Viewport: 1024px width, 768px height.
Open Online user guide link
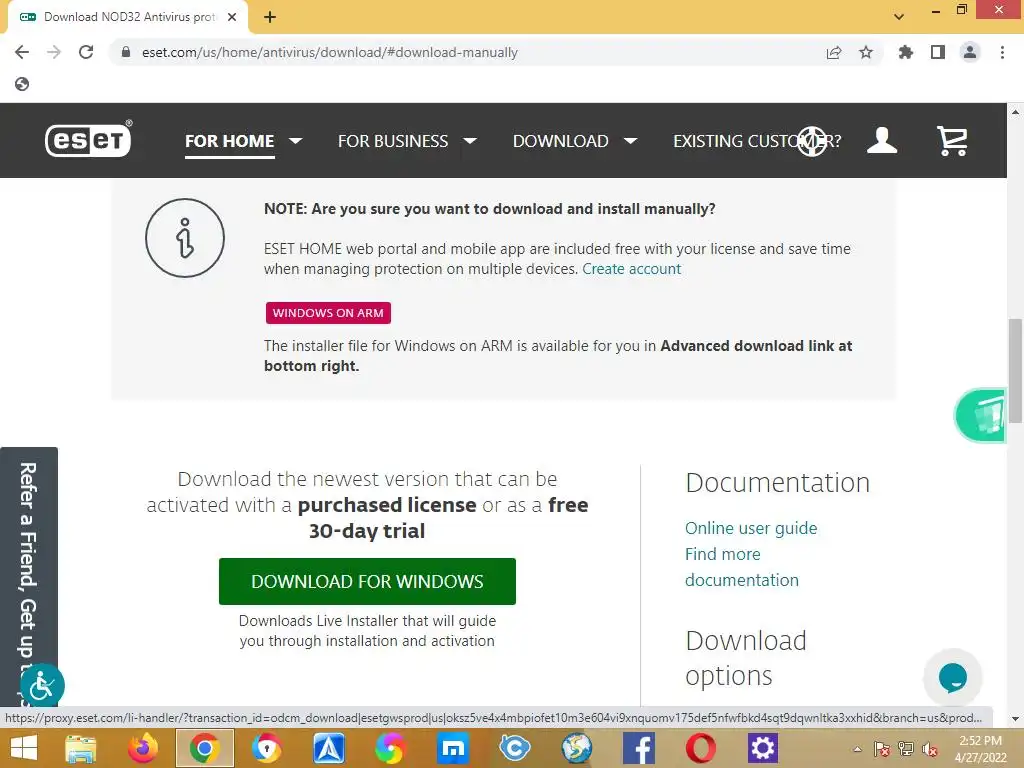pos(751,528)
